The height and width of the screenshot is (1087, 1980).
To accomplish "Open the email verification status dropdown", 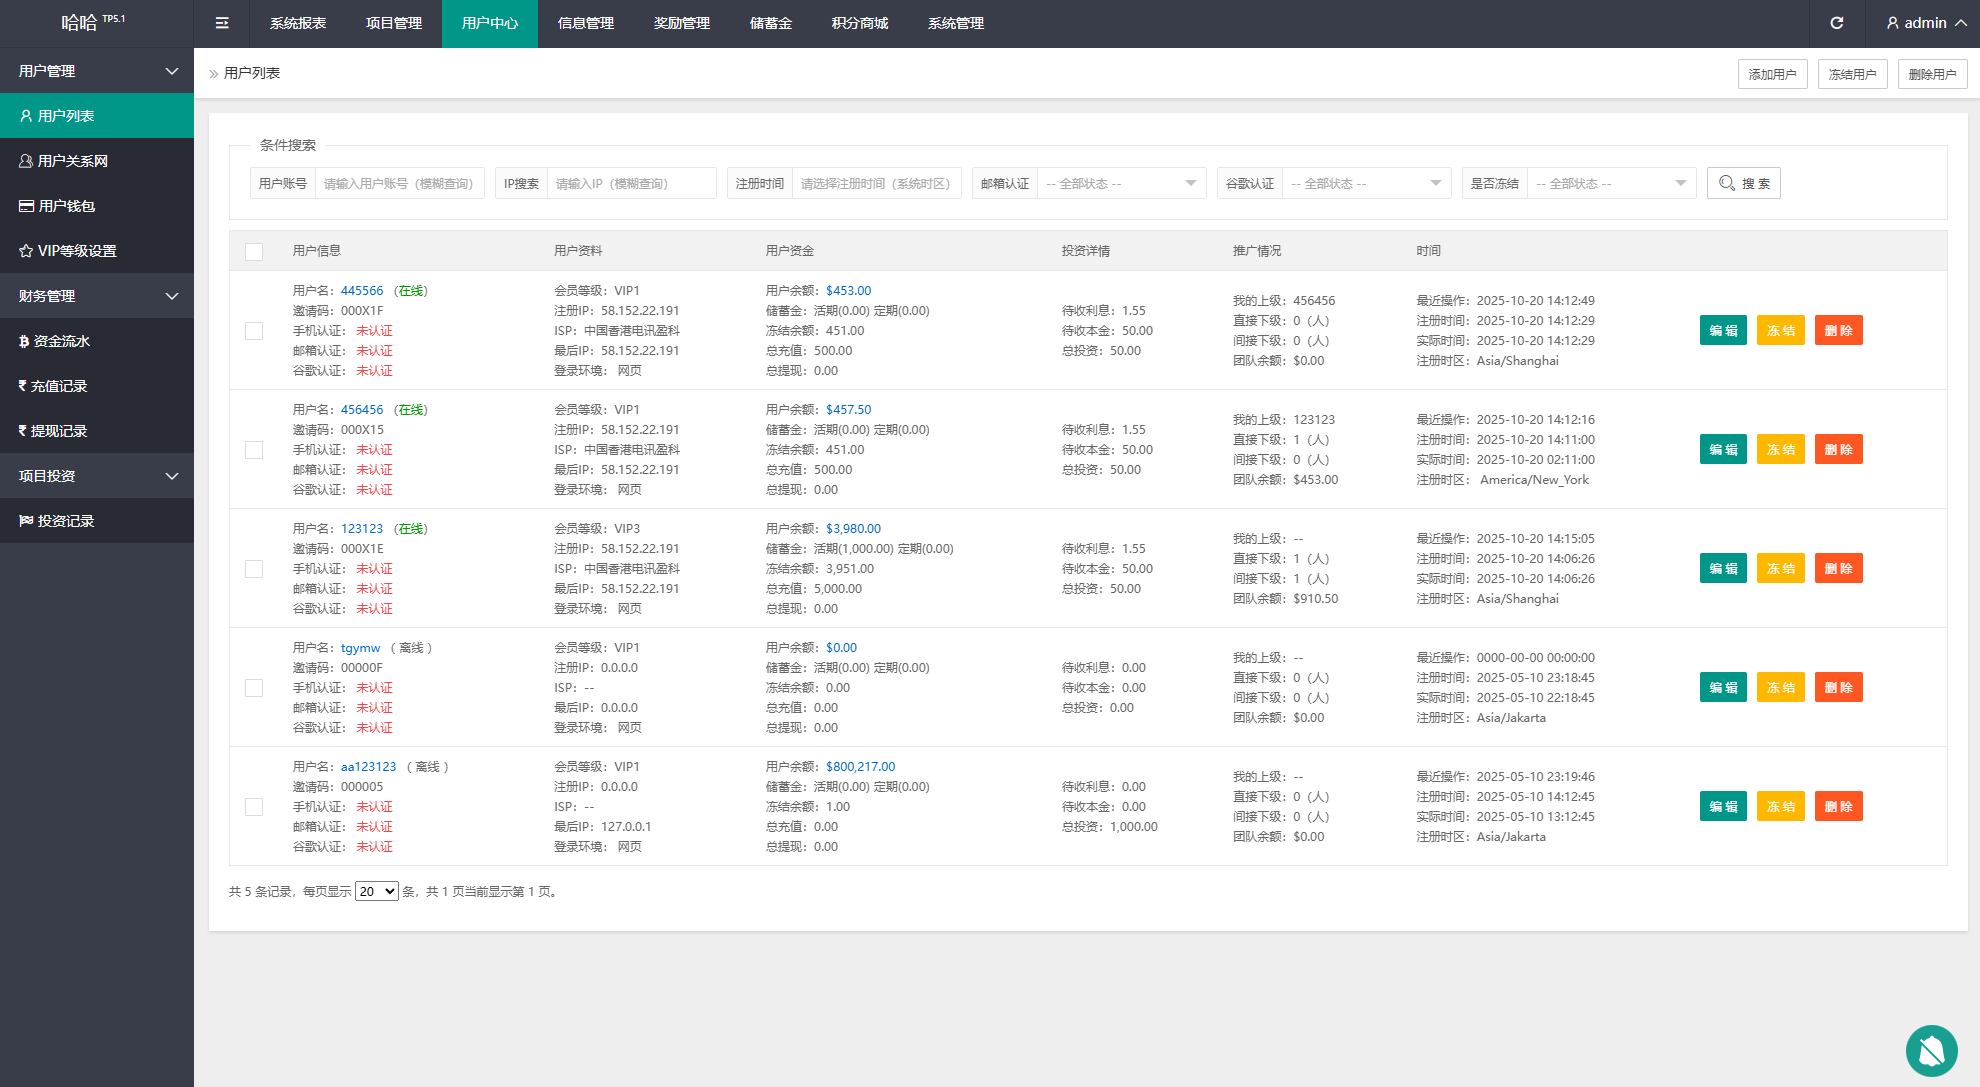I will (x=1120, y=184).
